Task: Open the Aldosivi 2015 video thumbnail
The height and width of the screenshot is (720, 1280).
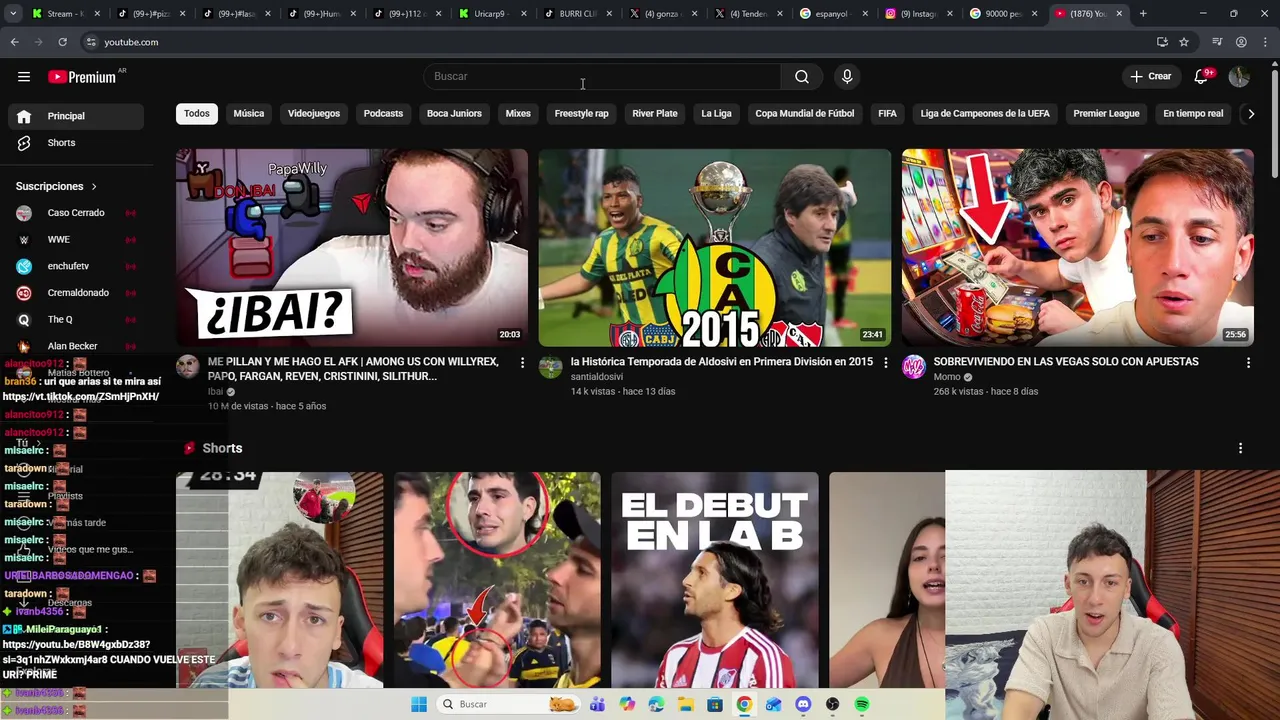Action: click(x=715, y=248)
